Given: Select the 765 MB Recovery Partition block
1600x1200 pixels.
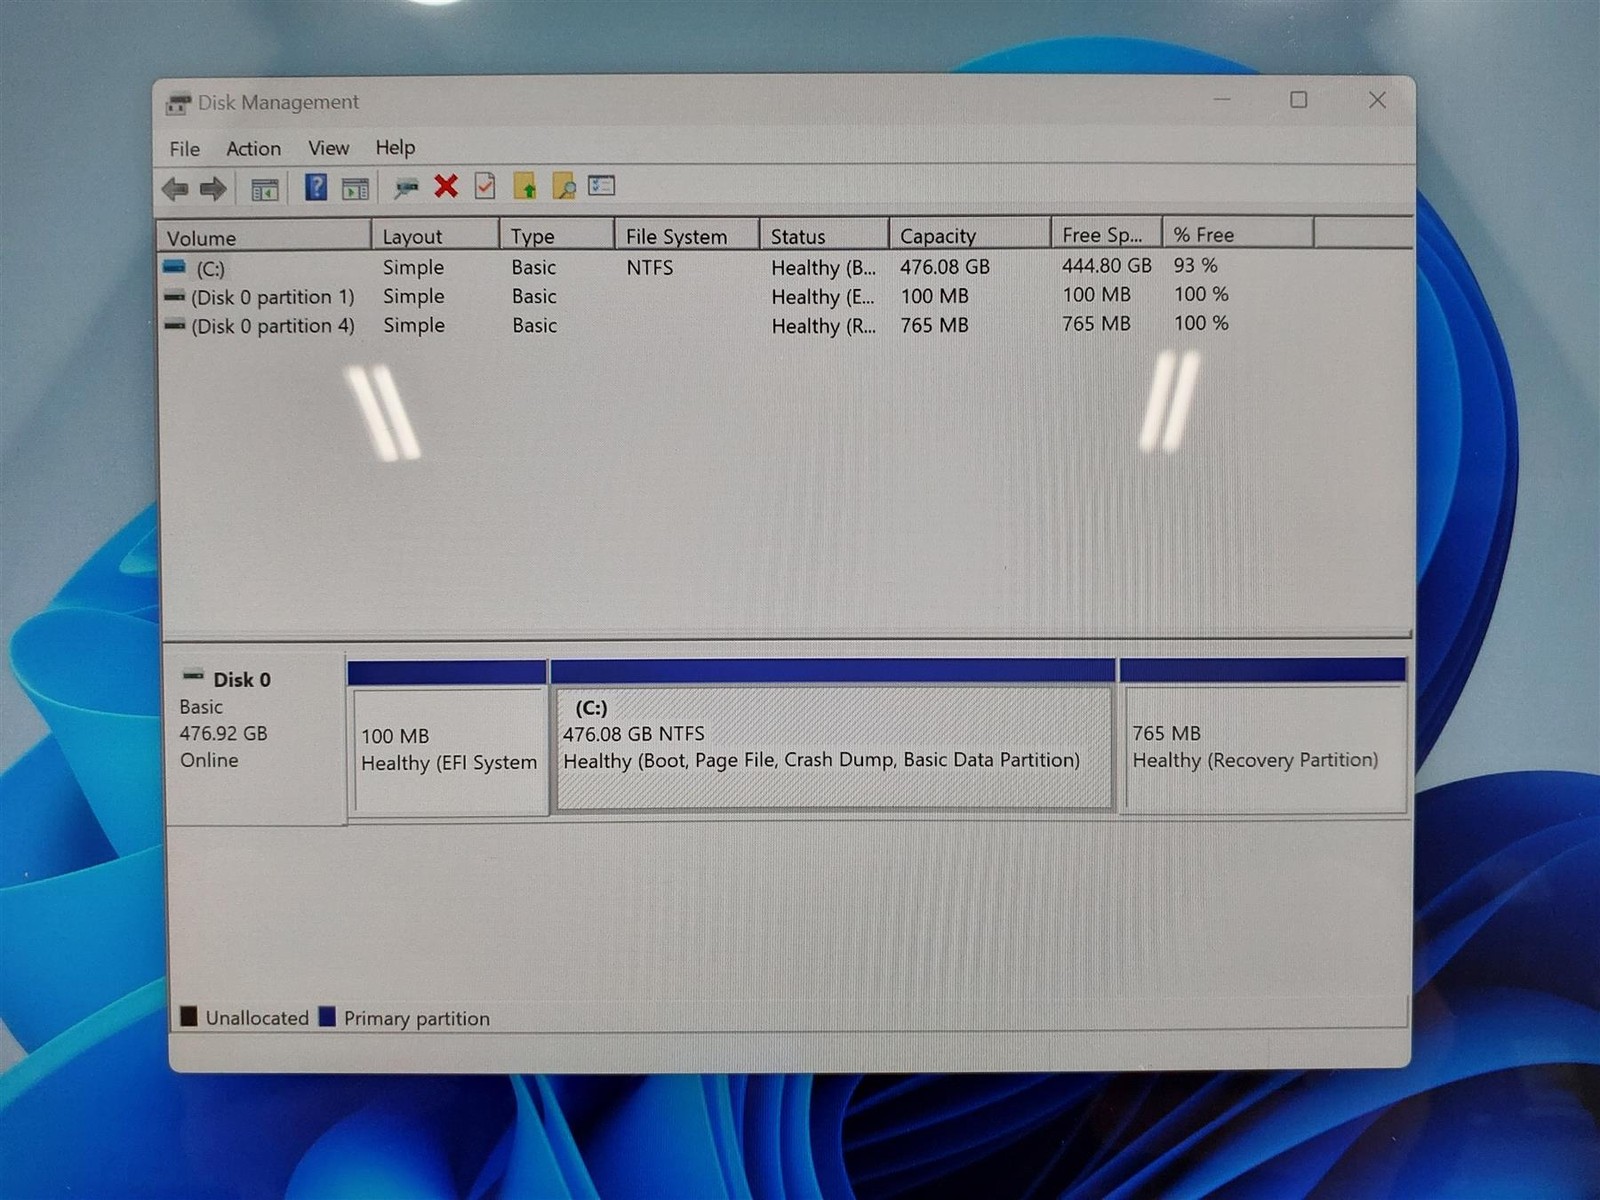Looking at the screenshot, I should click(x=1263, y=735).
